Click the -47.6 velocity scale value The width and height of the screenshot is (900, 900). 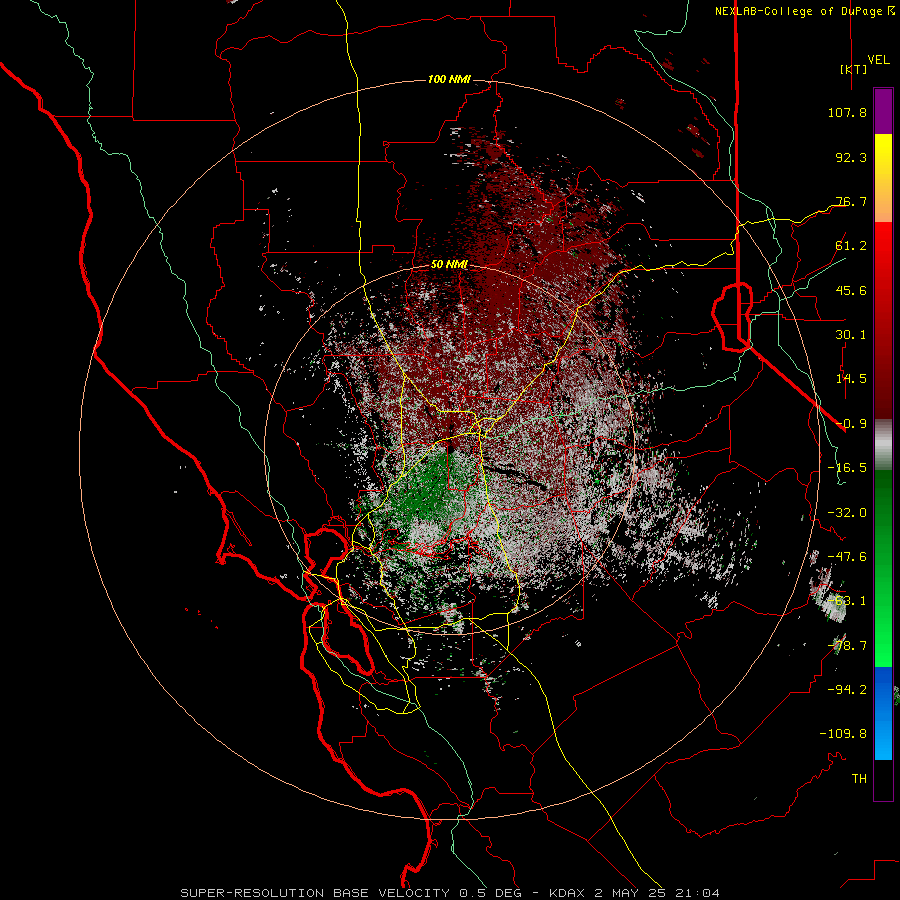[x=847, y=557]
